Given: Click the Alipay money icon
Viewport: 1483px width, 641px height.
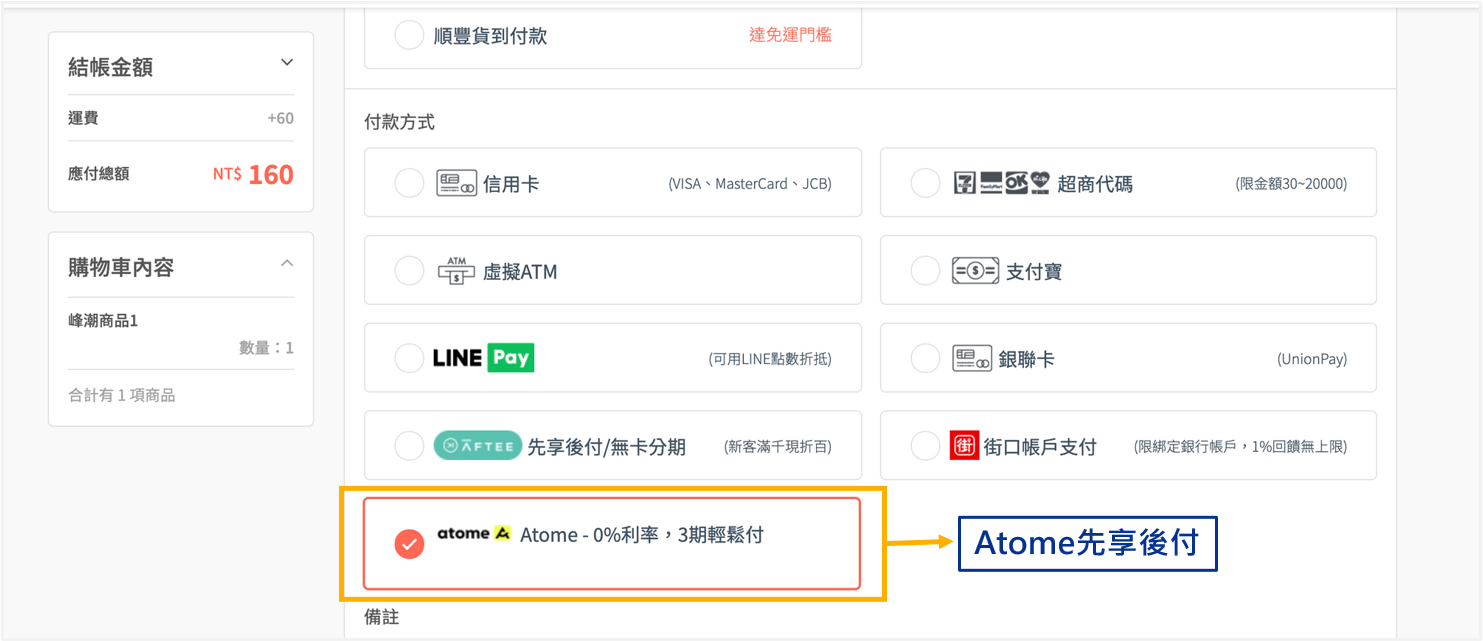Looking at the screenshot, I should (975, 271).
